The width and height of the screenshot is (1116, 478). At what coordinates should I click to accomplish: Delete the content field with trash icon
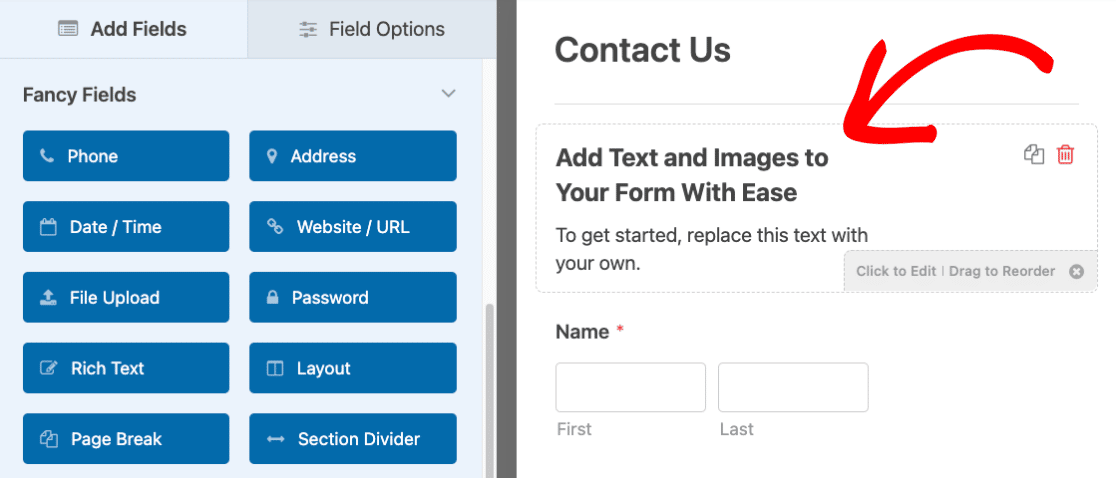pos(1066,155)
